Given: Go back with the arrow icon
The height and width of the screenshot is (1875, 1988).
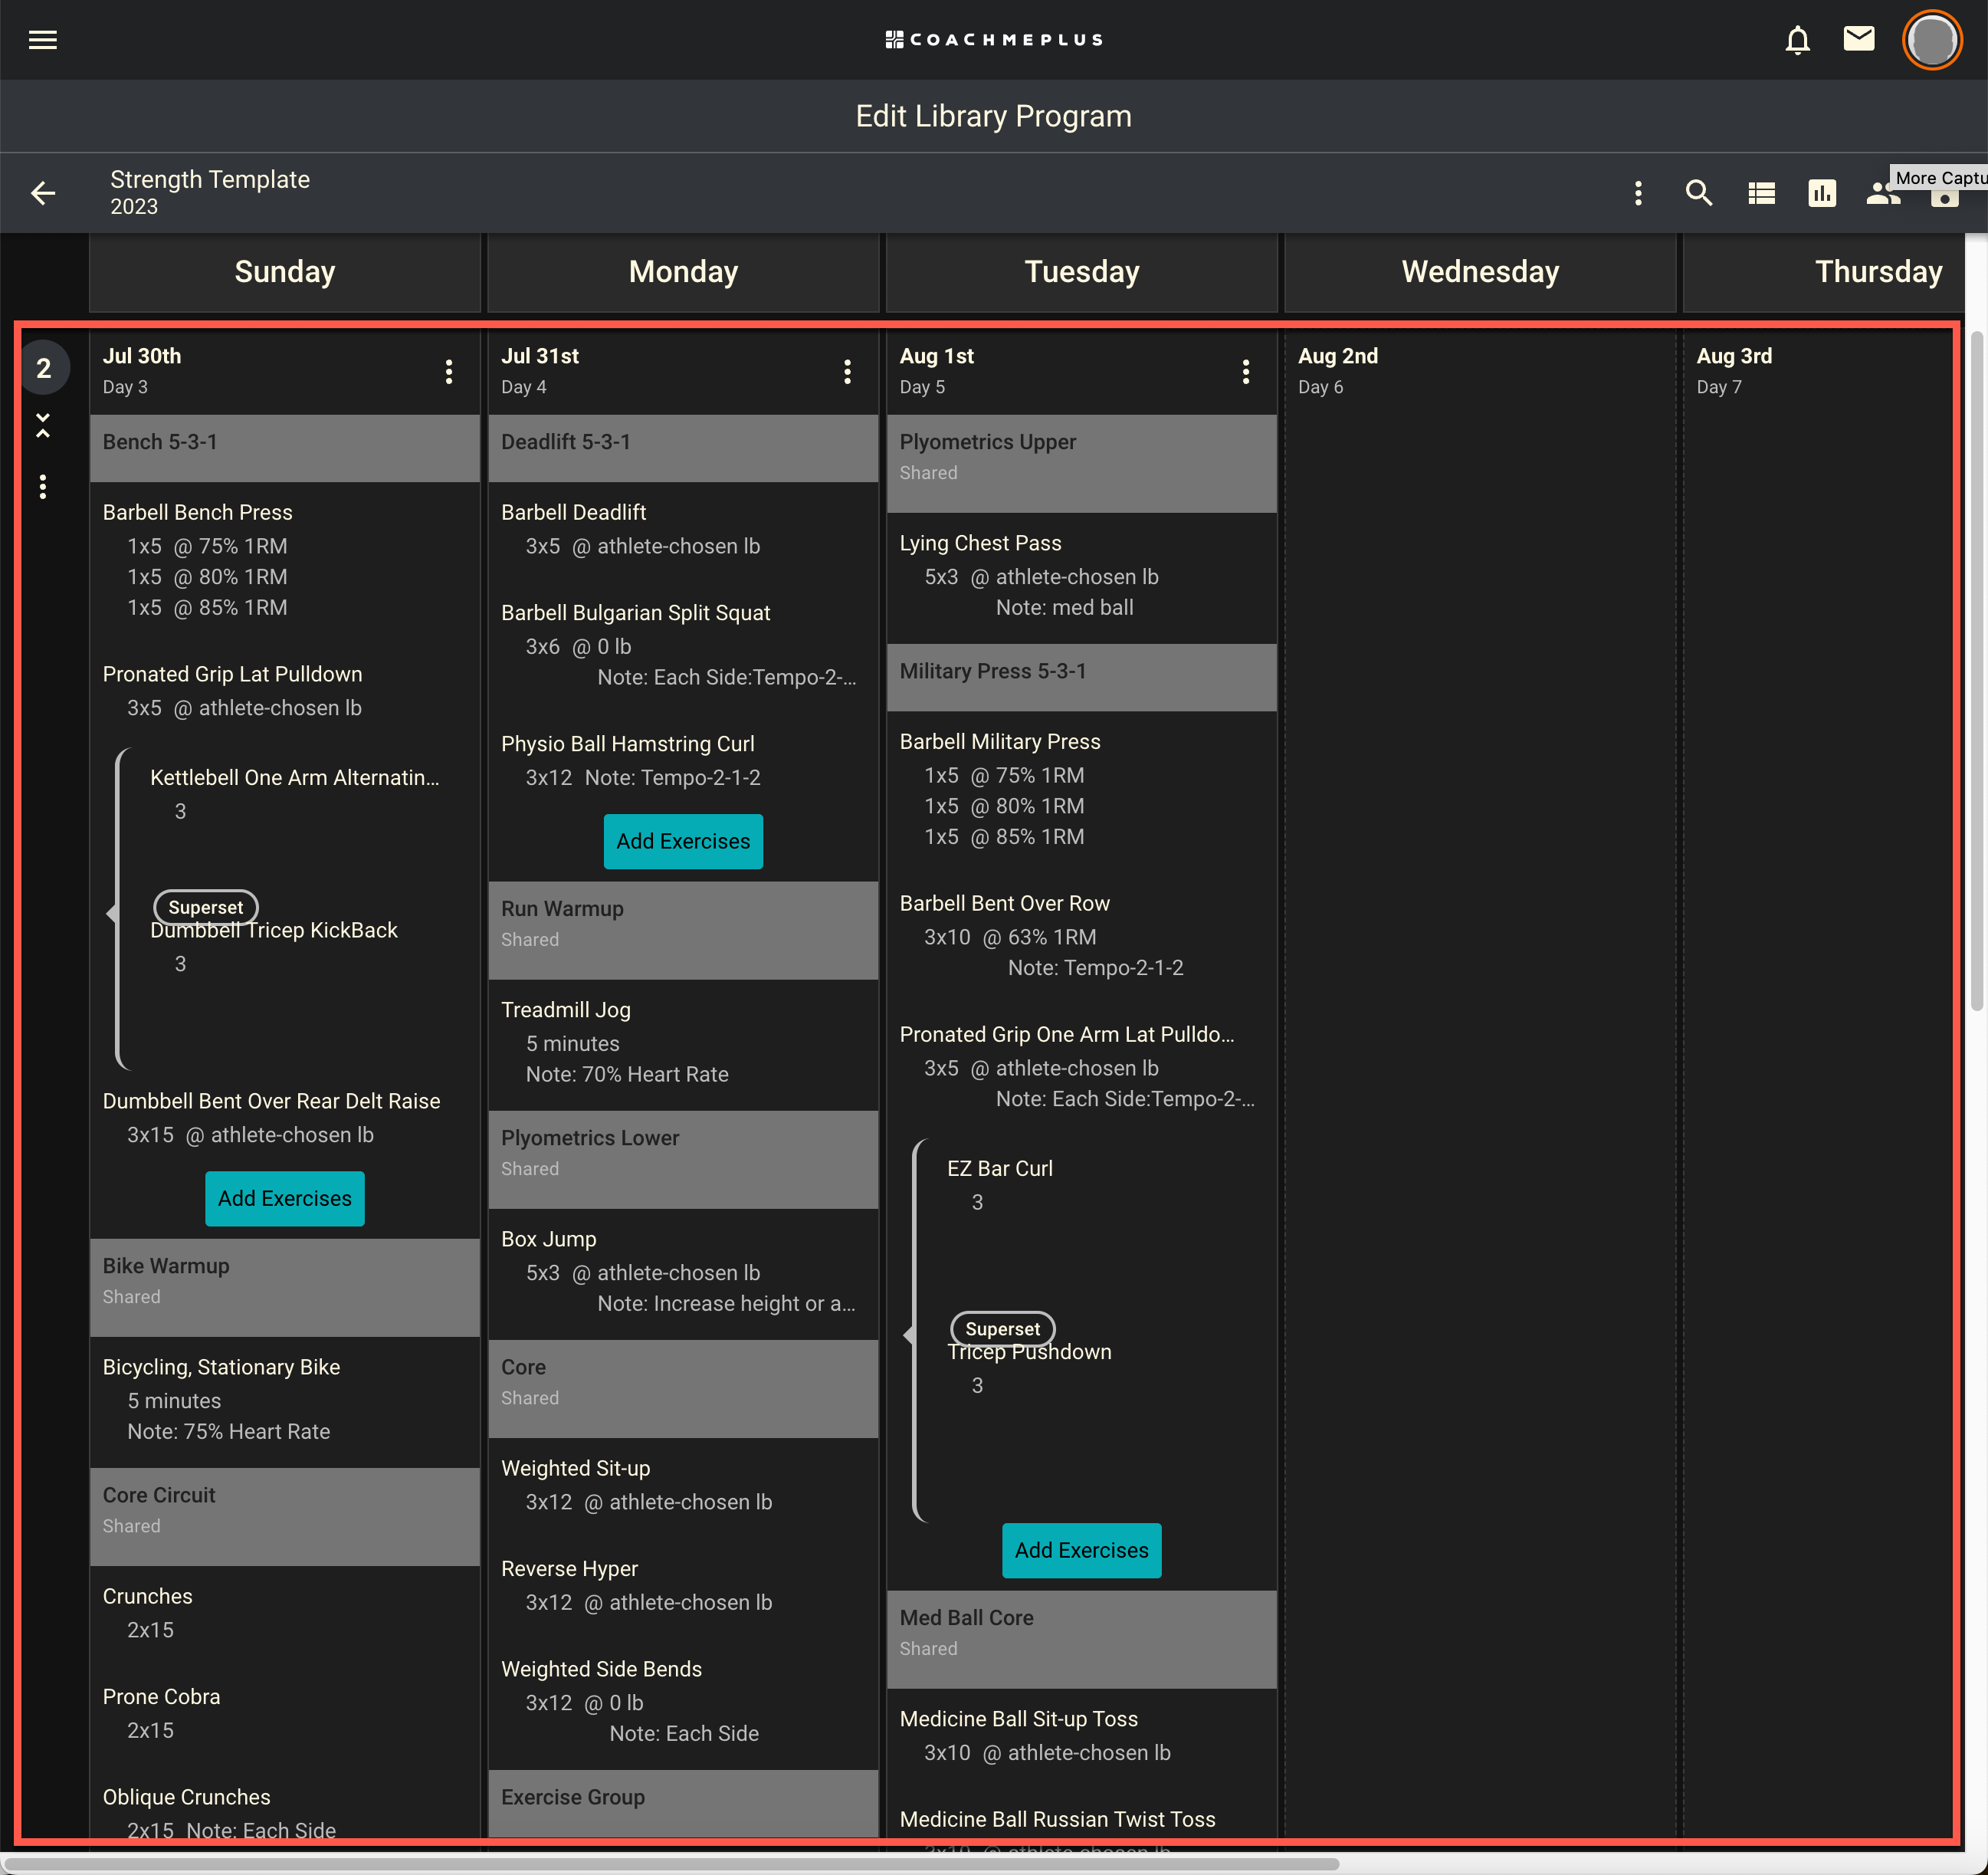Looking at the screenshot, I should click(43, 193).
